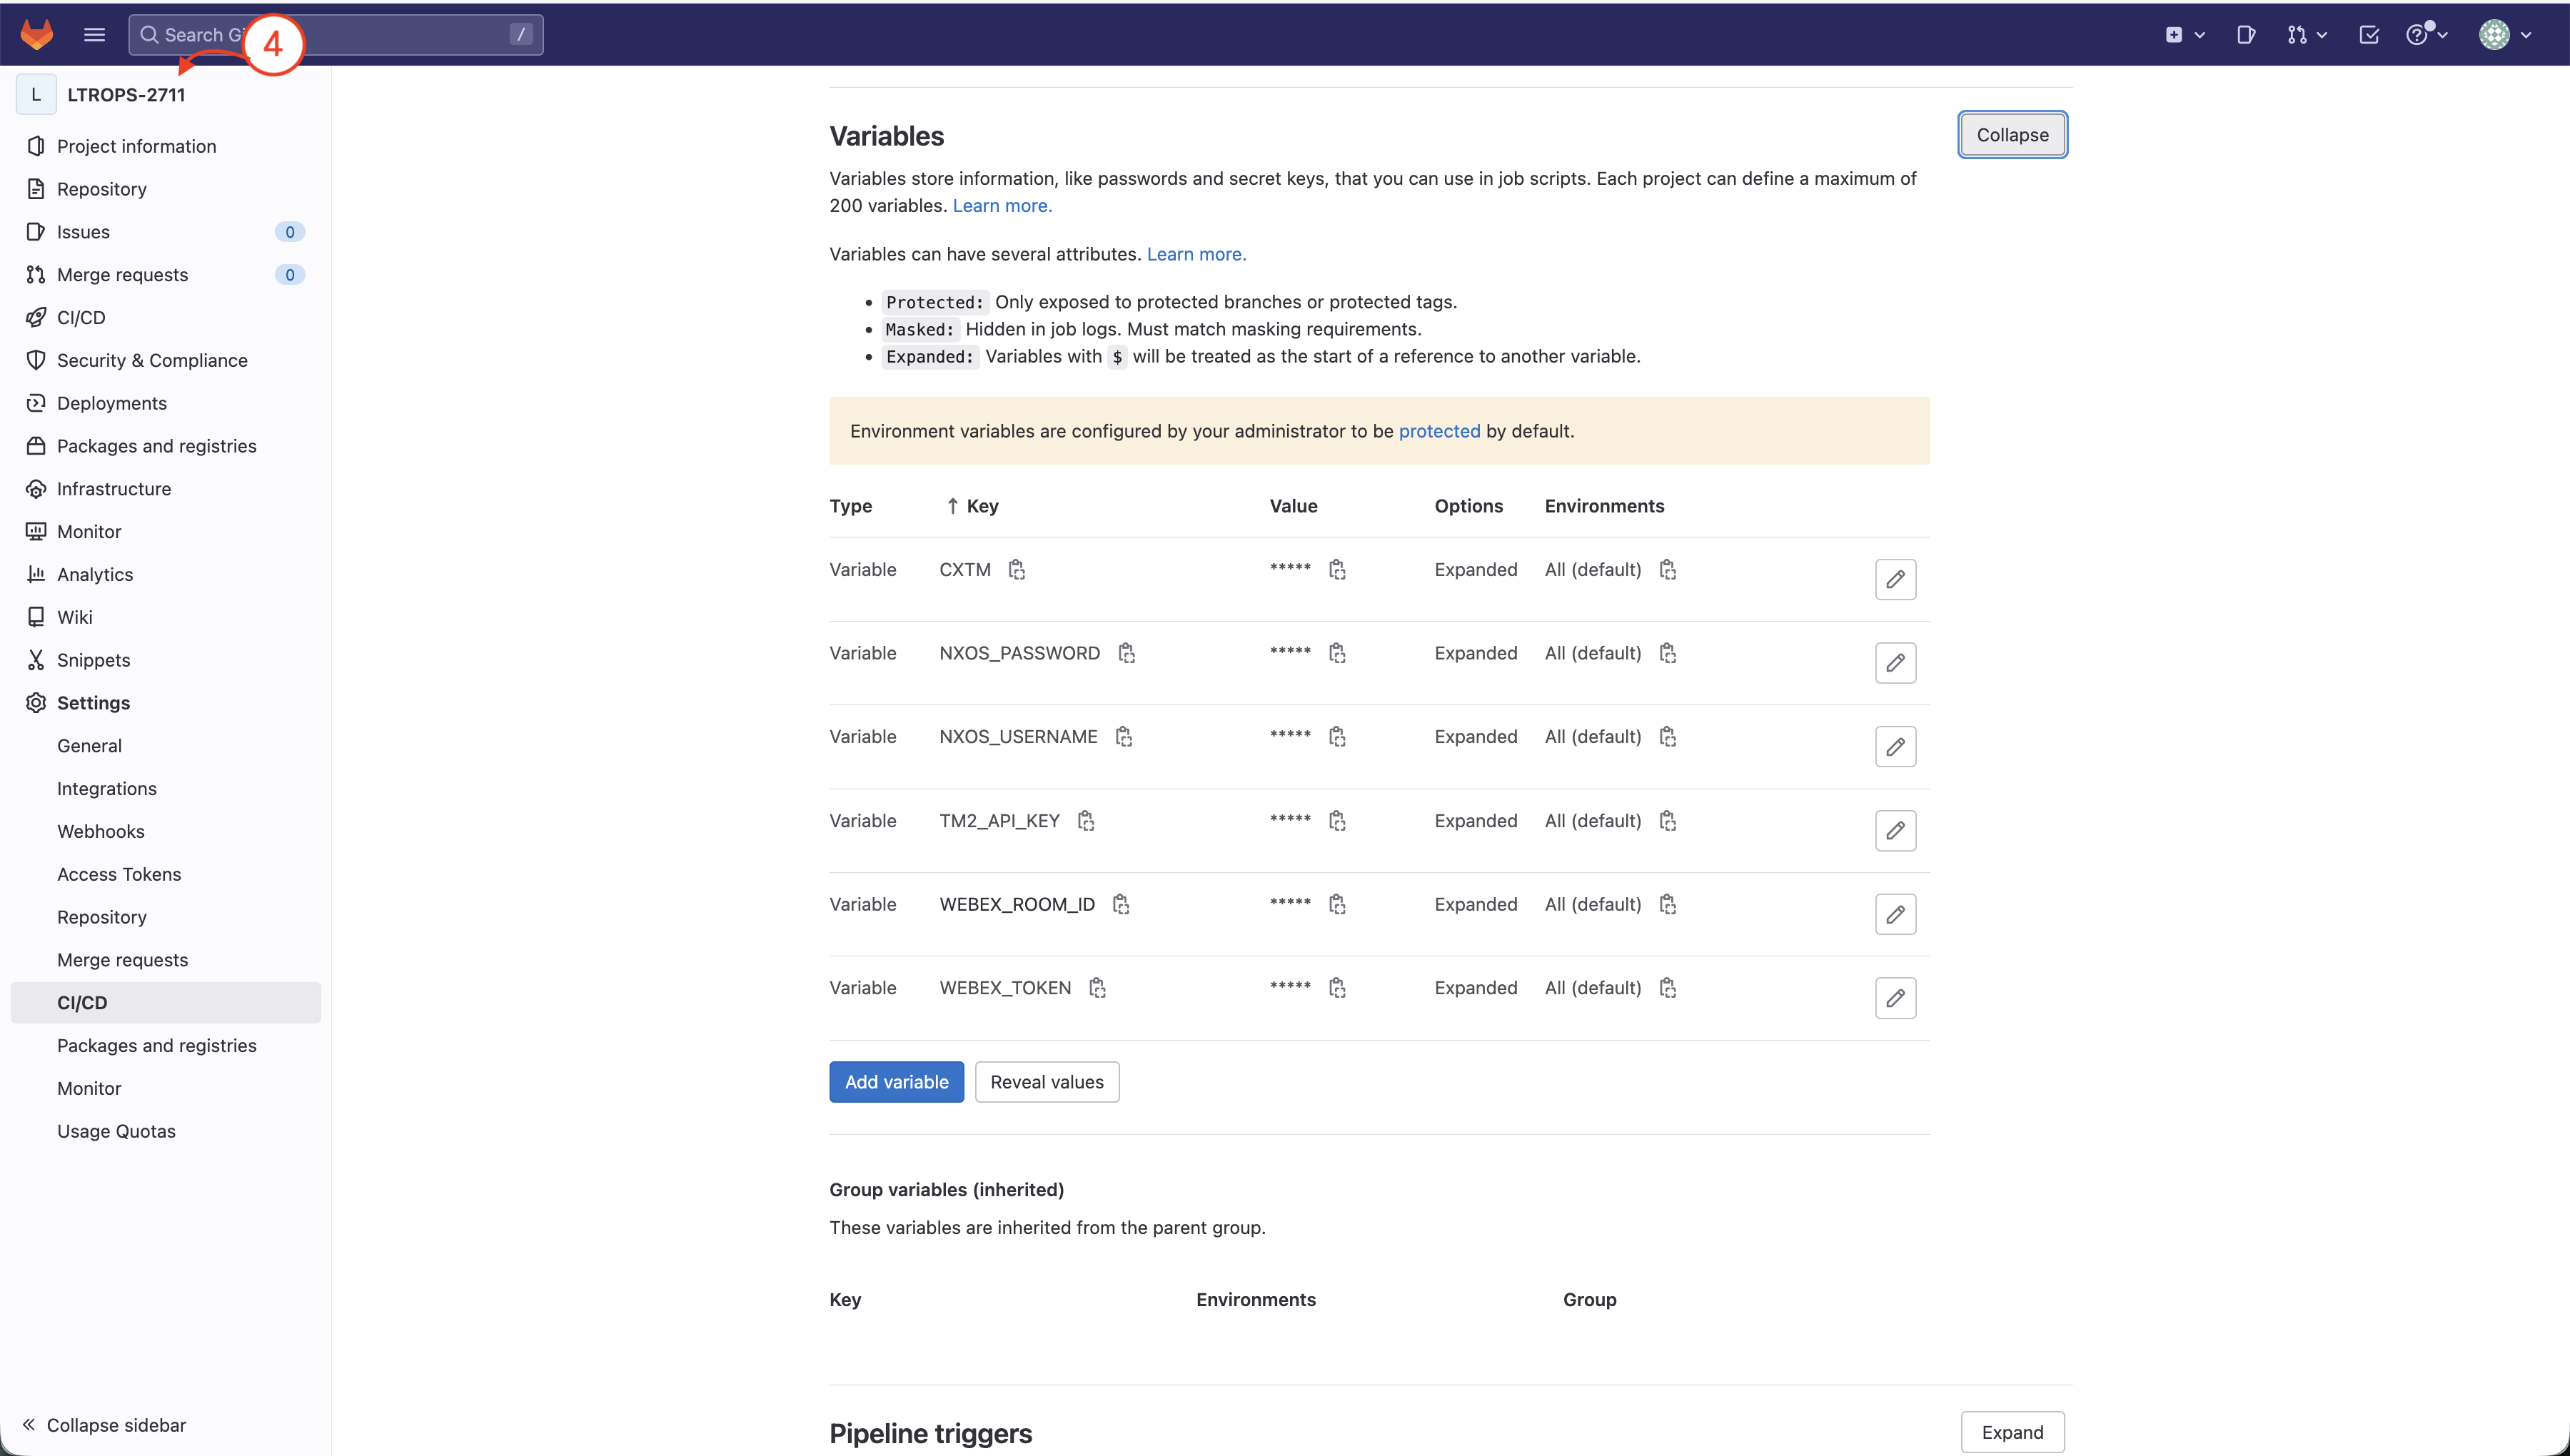This screenshot has width=2570, height=1456.
Task: Edit the WEBEX_ROOM_ID variable
Action: [1894, 914]
